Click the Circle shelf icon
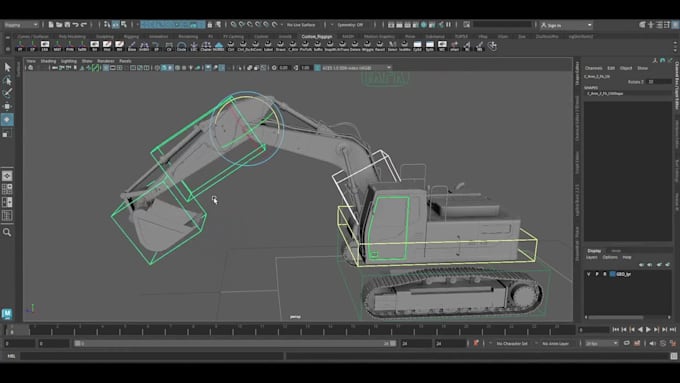This screenshot has width=680, height=383. (x=182, y=46)
